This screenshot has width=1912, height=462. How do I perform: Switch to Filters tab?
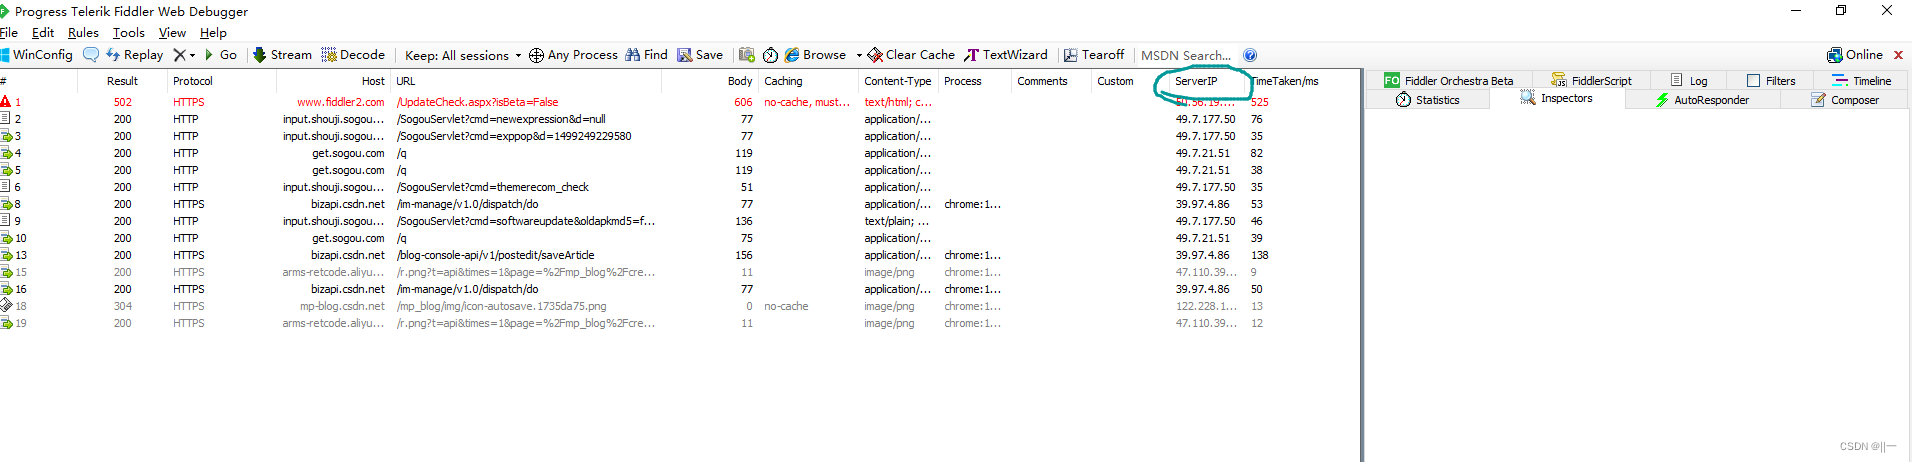pyautogui.click(x=1771, y=81)
